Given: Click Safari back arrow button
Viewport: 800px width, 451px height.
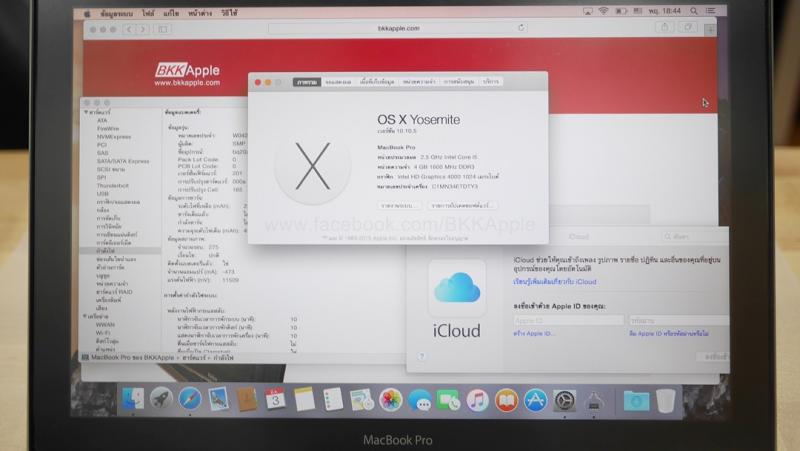Looking at the screenshot, I should (129, 29).
